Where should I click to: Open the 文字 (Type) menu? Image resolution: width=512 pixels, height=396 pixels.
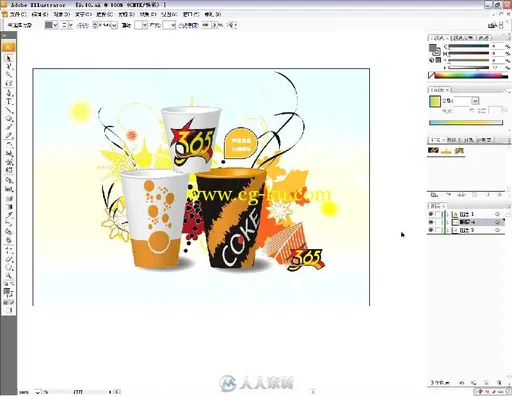point(83,14)
